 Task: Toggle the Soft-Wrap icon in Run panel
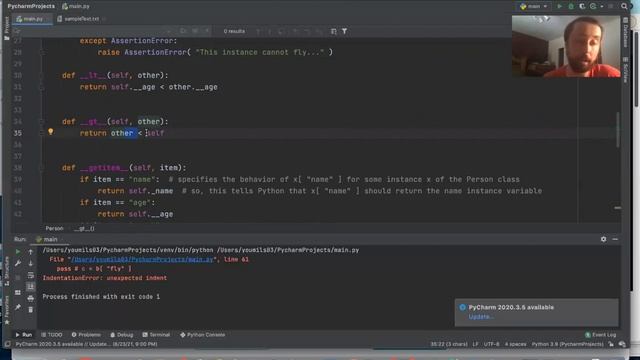(31, 276)
